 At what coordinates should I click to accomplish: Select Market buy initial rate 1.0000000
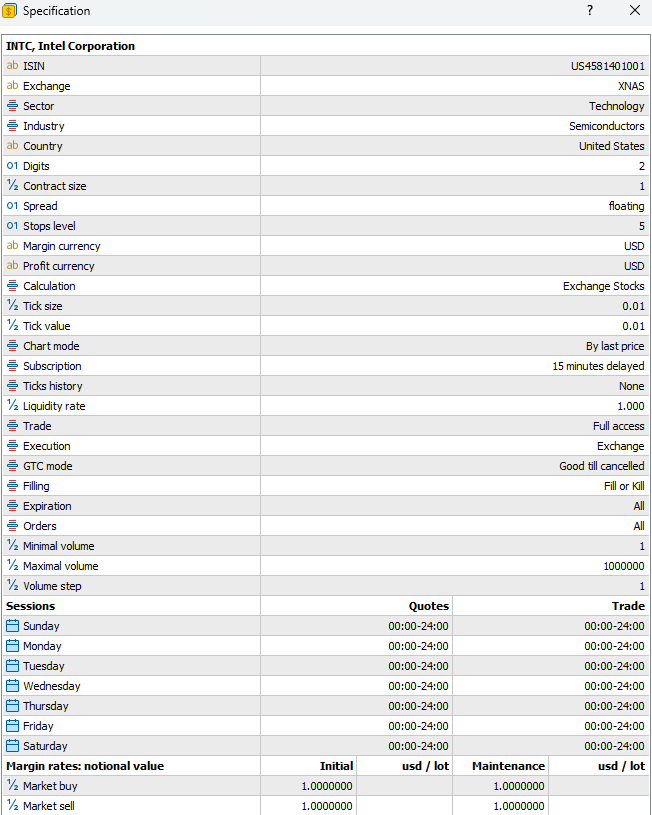click(x=327, y=786)
